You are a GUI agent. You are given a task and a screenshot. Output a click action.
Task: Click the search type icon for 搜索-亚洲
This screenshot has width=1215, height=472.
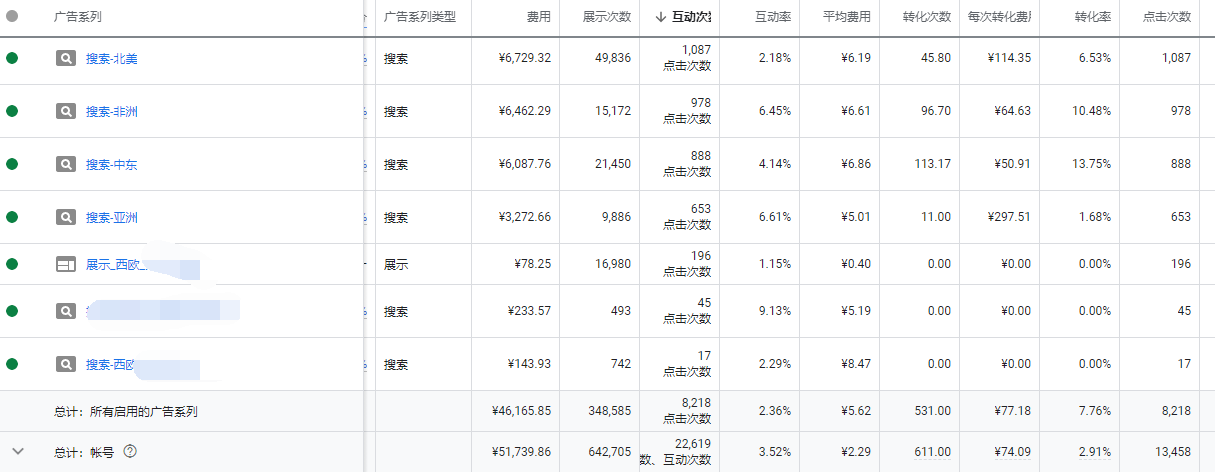pyautogui.click(x=65, y=217)
